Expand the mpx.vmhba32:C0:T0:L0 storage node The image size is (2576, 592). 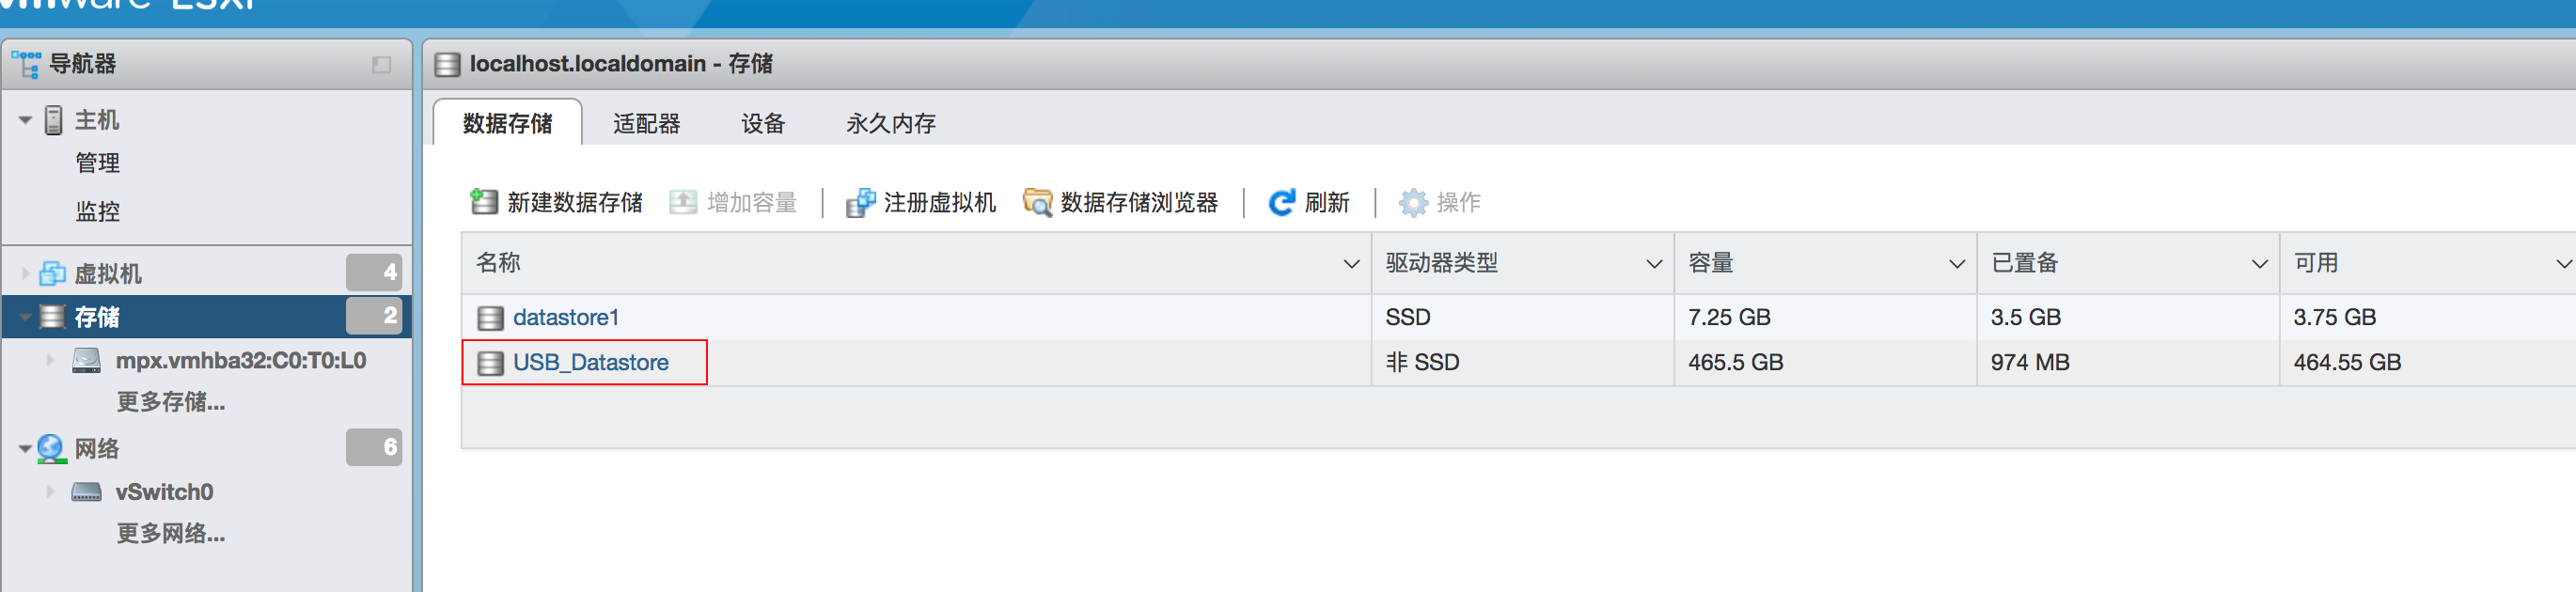coord(49,361)
